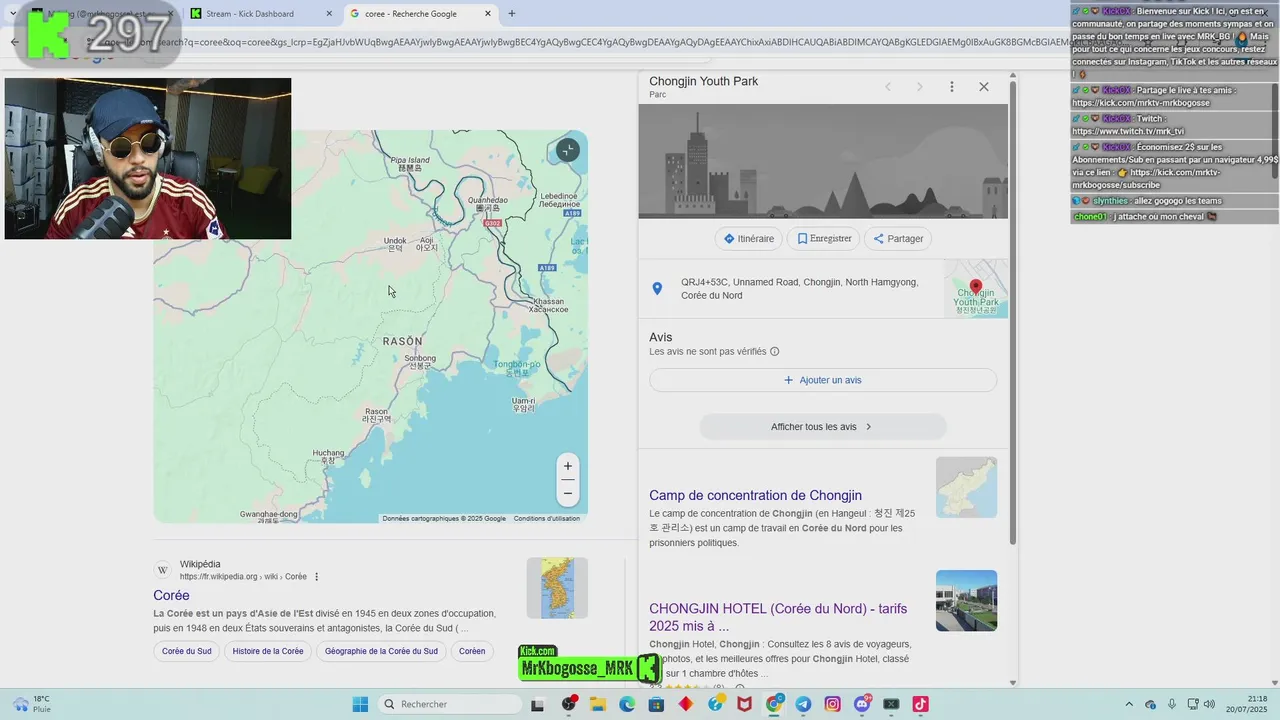Open Microsoft Store from the taskbar
Viewport: 1280px width, 720px height.
pos(656,704)
